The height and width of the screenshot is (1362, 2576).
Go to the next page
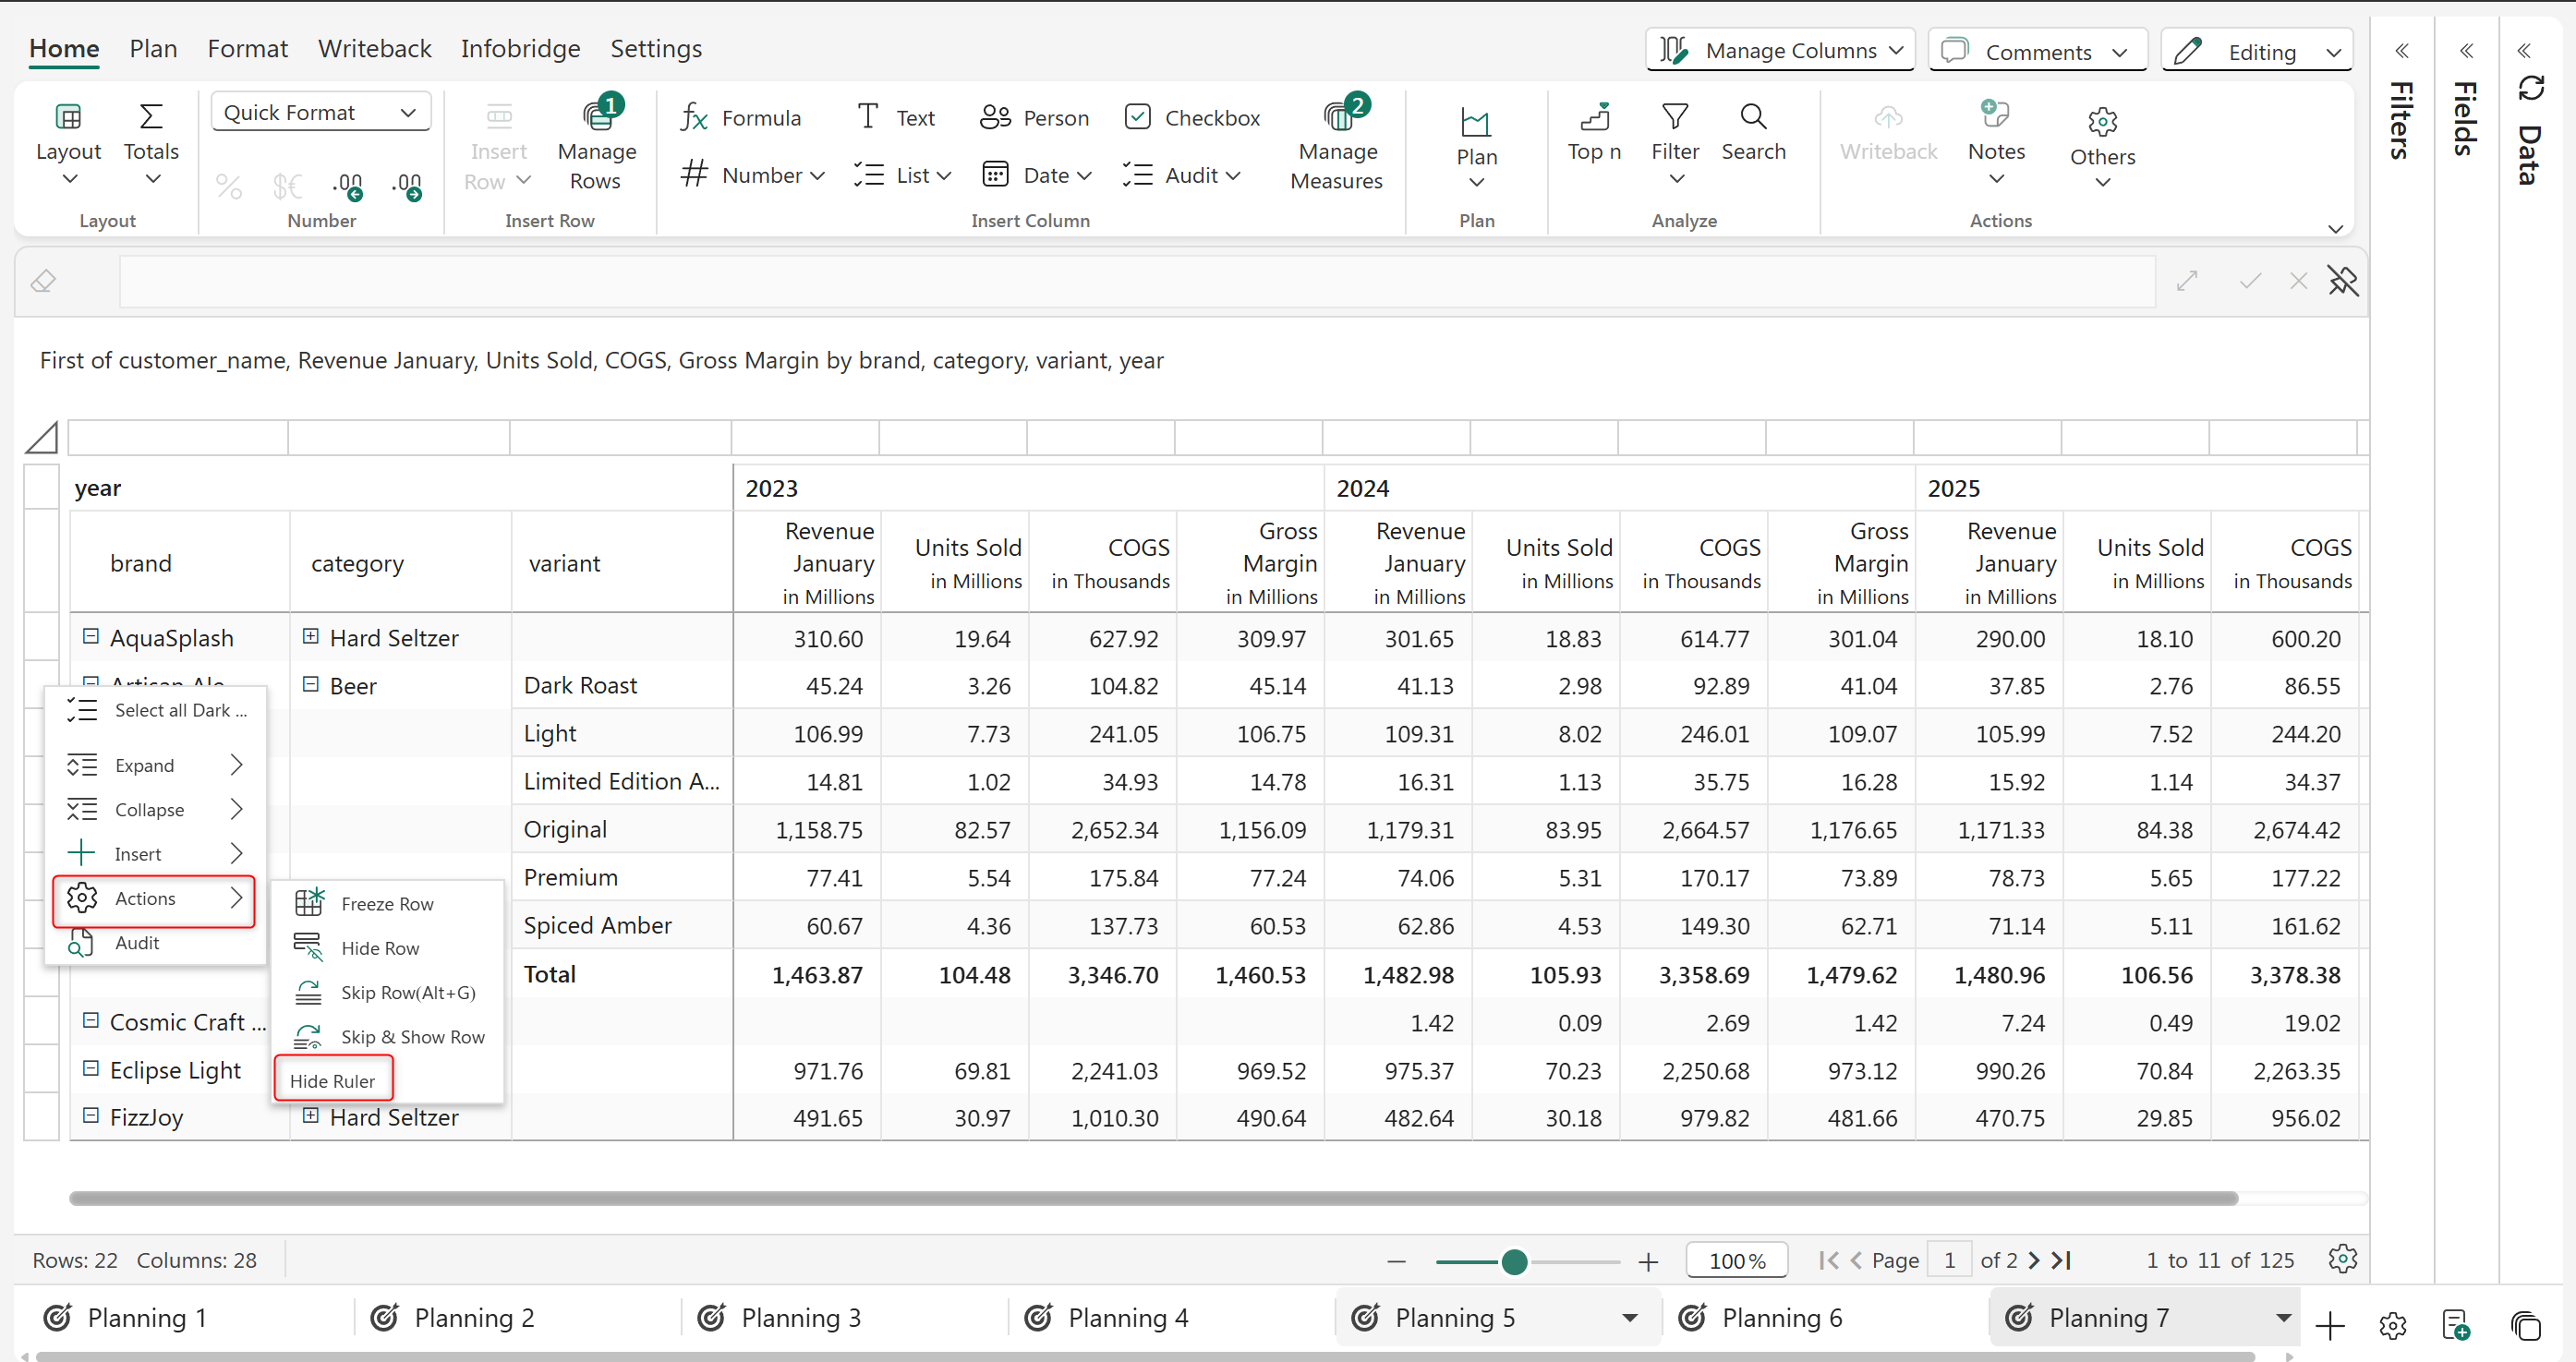click(2034, 1260)
